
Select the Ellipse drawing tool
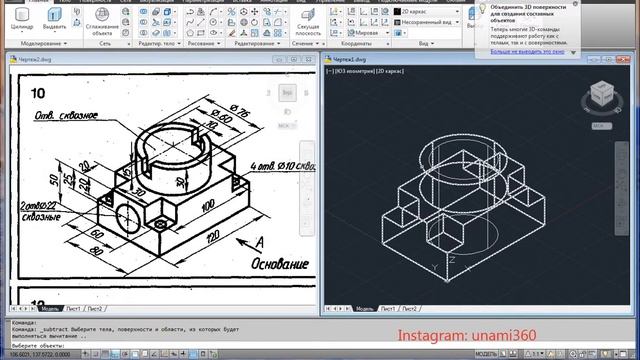pyautogui.click(x=213, y=32)
